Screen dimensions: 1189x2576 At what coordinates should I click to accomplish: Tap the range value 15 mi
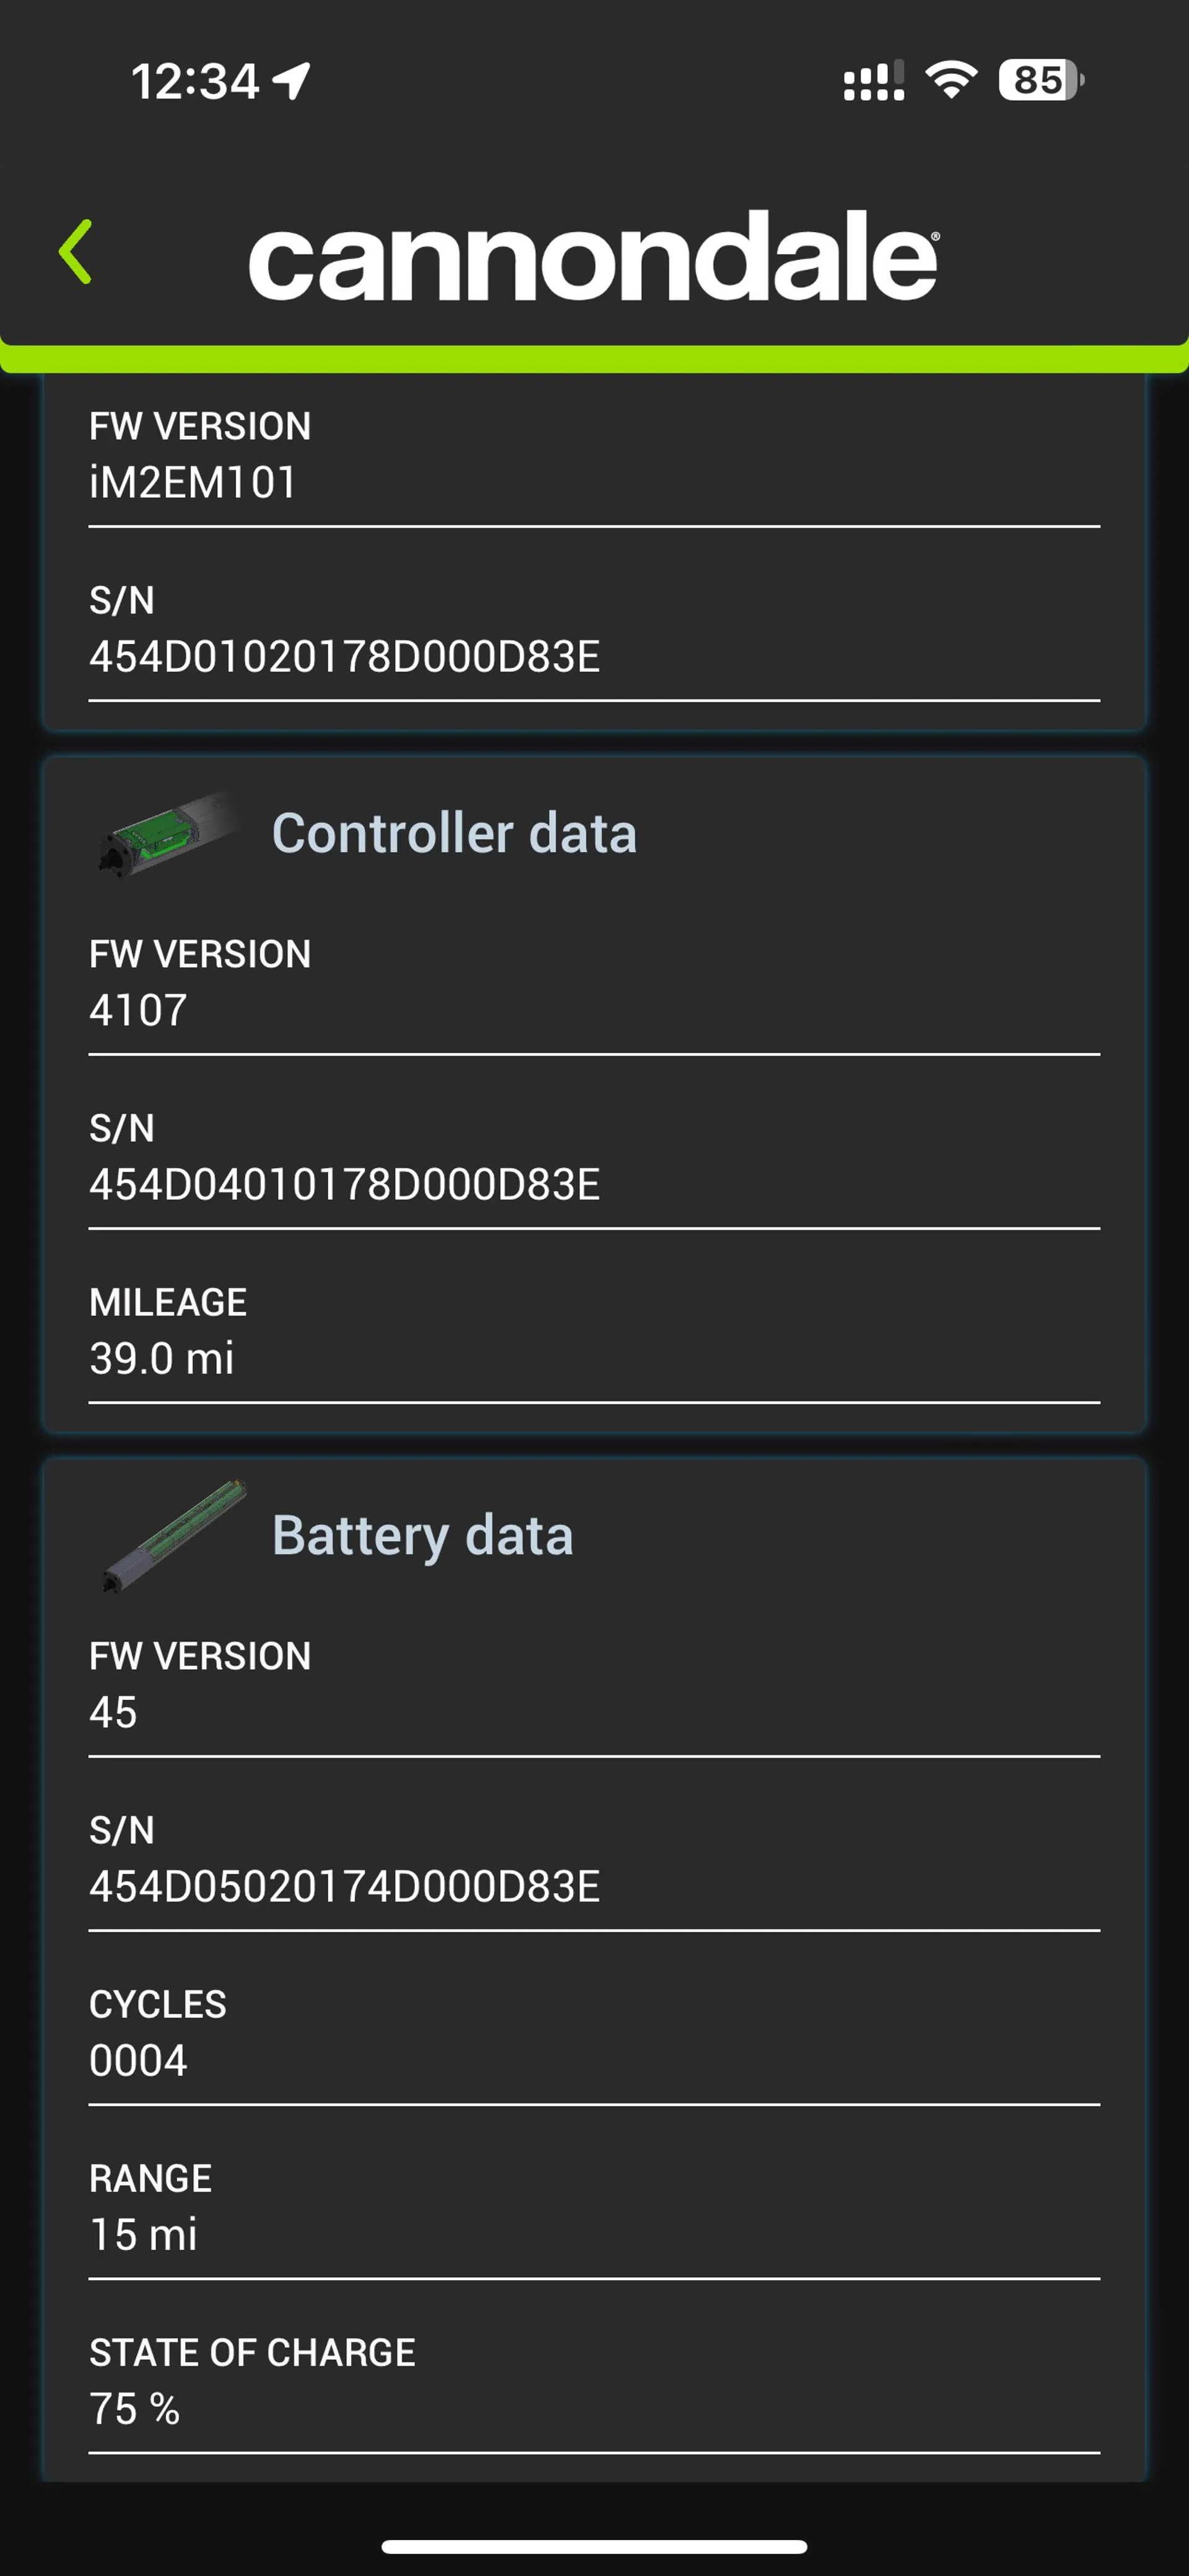coord(143,2235)
